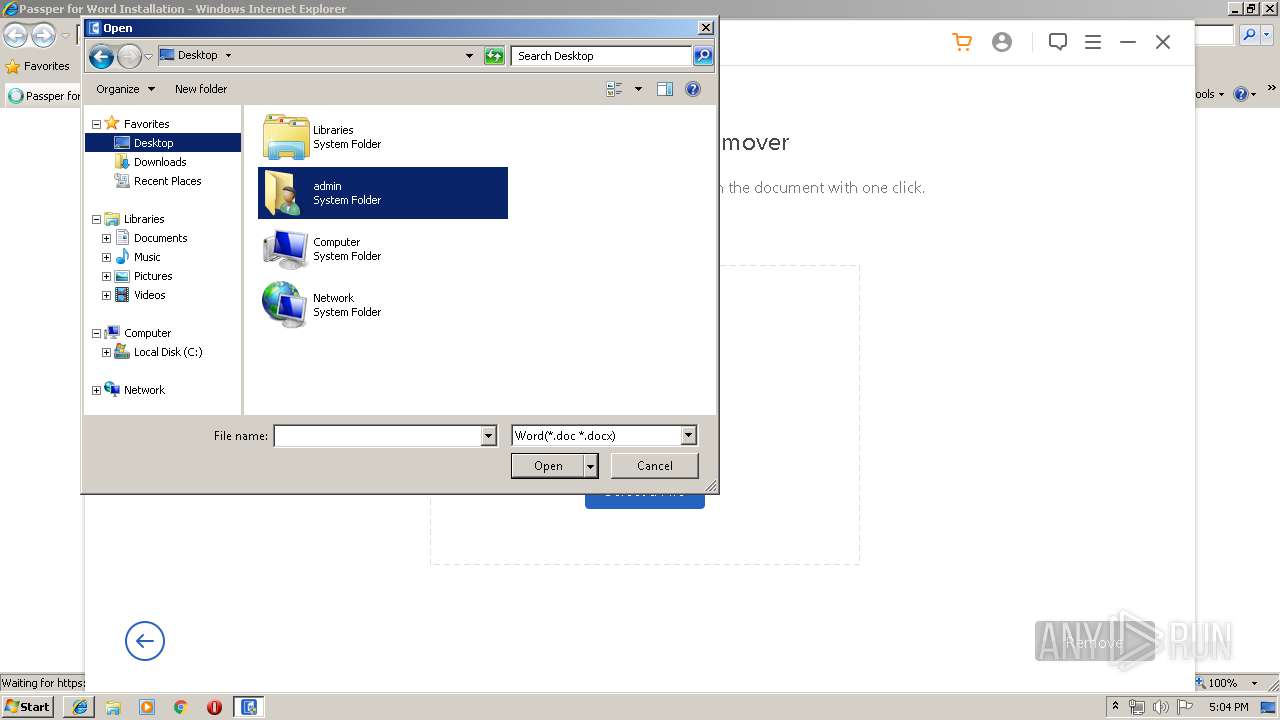
Task: Click the Passper taskbar item
Action: tap(248, 707)
